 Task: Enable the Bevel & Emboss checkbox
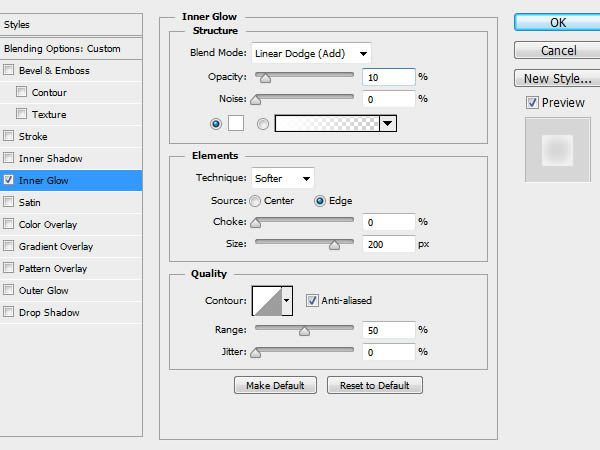[8, 70]
